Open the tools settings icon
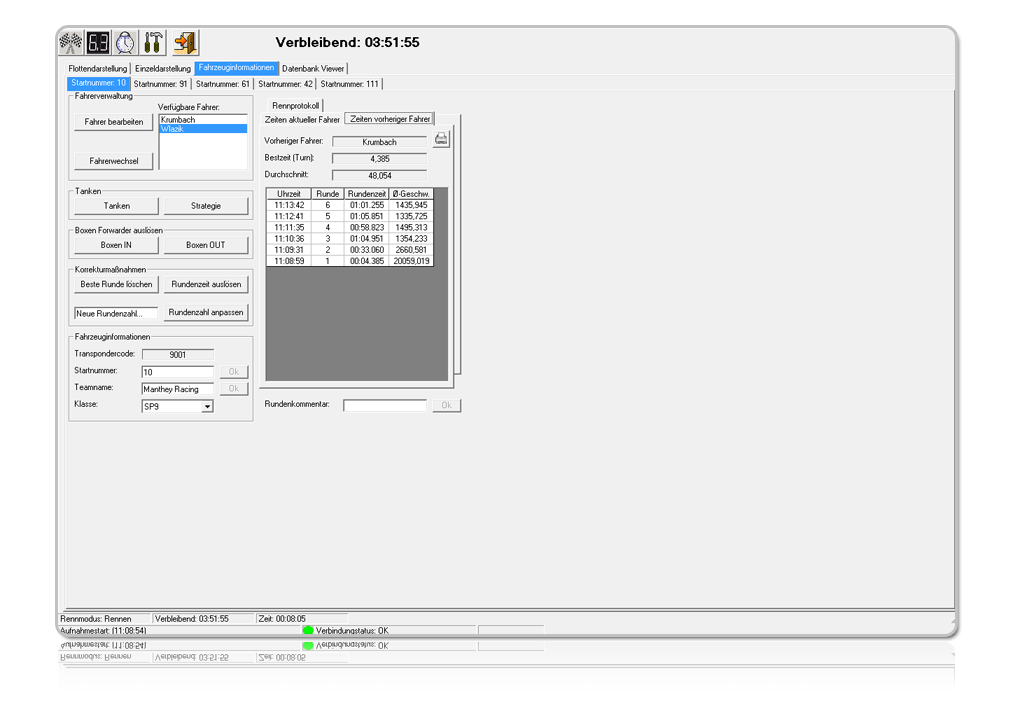1024x713 pixels. pyautogui.click(x=153, y=42)
